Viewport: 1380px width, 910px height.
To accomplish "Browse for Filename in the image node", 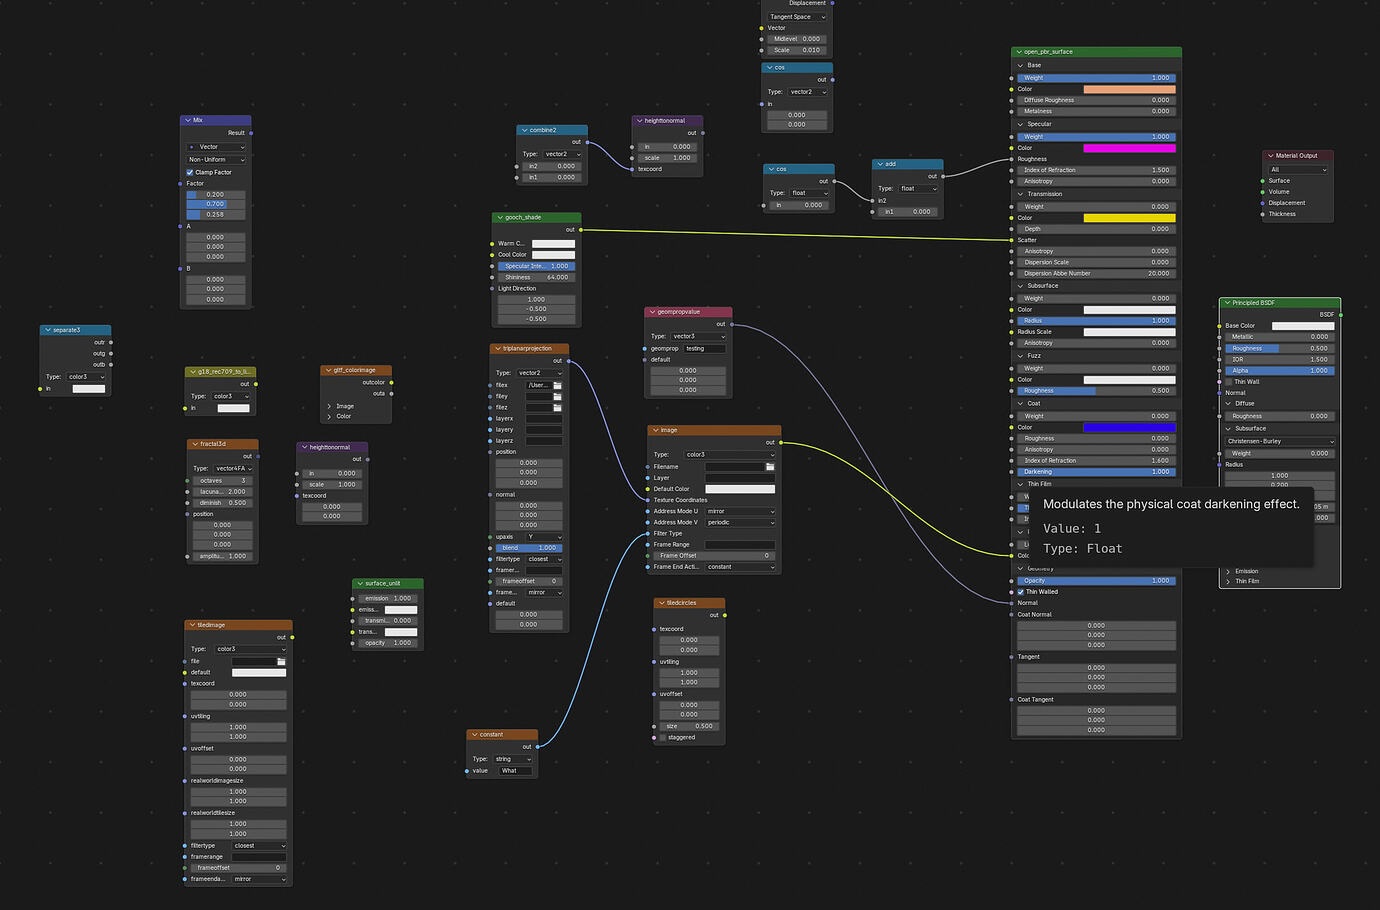I will point(770,467).
